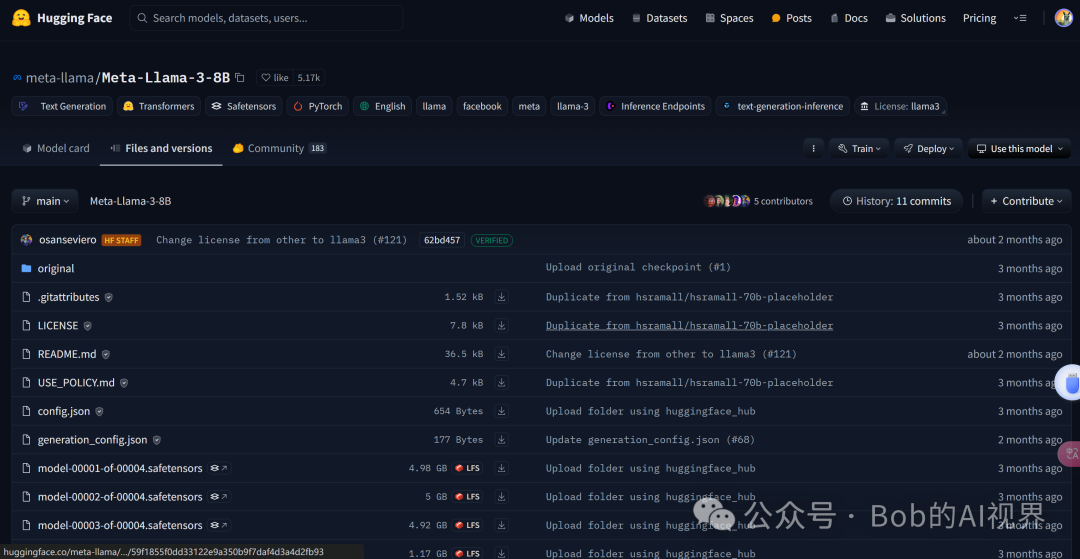Screen dimensions: 1080x559
Task: Open the LICENSE commit message link
Action: coord(689,326)
